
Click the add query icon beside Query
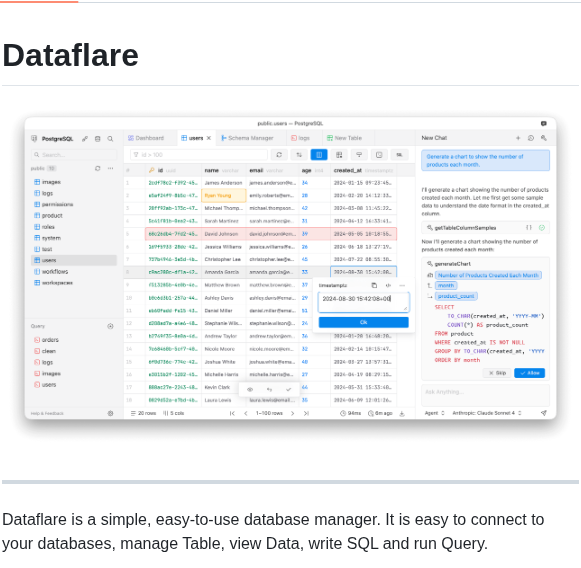point(110,326)
